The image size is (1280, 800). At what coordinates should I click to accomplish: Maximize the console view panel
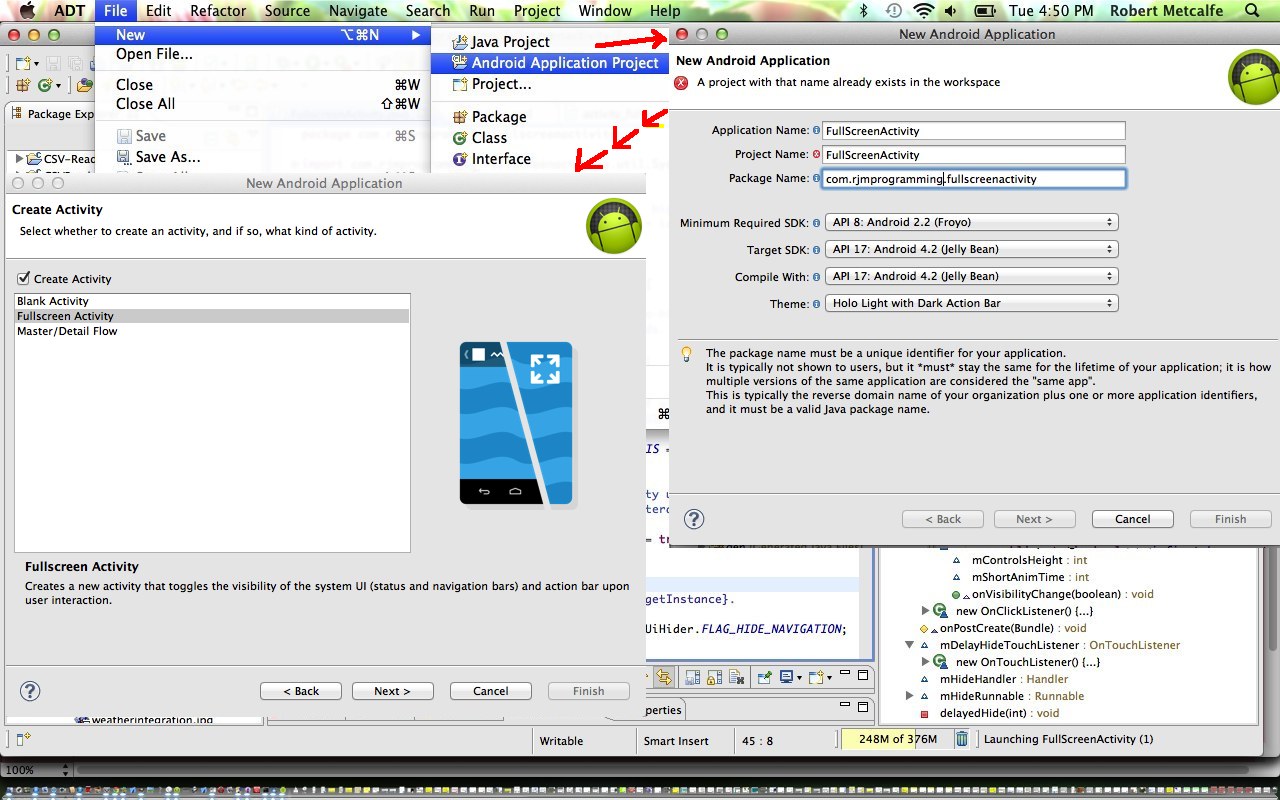pos(863,675)
